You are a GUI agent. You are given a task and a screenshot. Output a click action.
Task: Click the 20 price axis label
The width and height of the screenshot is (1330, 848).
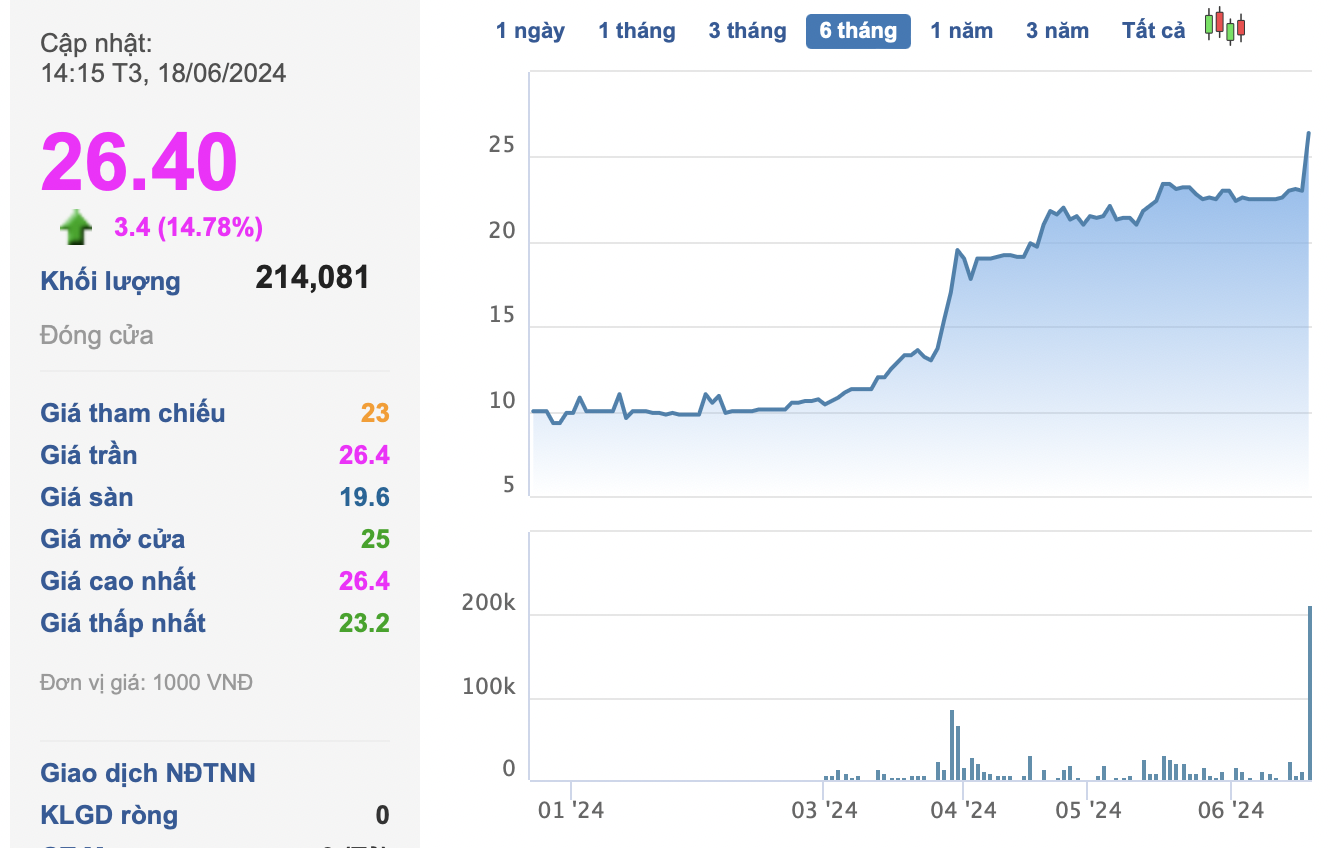pos(501,230)
